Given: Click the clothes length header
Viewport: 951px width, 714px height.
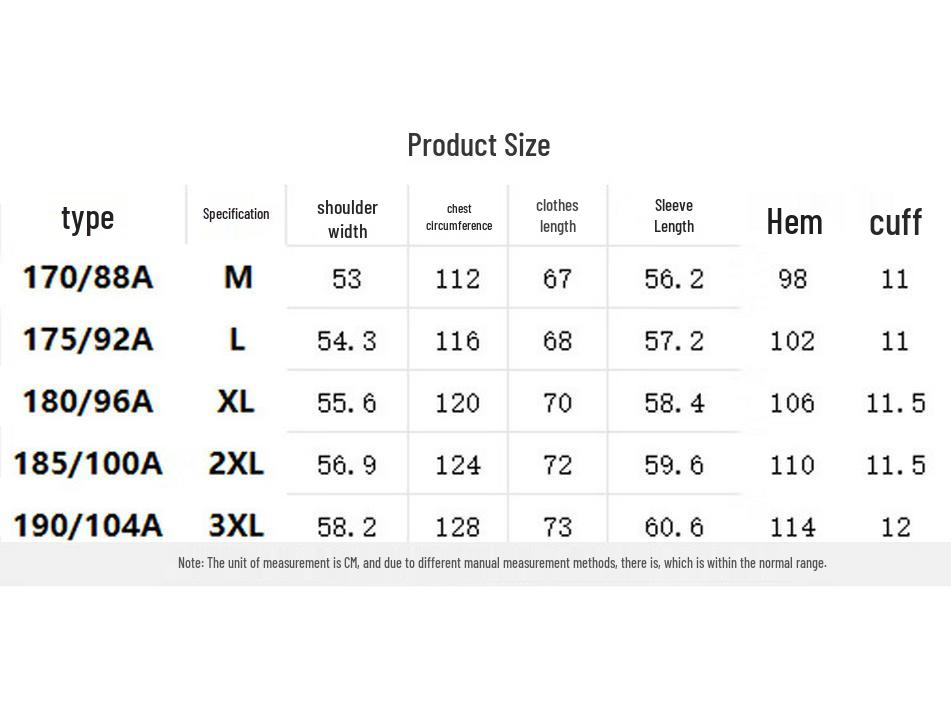Looking at the screenshot, I should (x=557, y=216).
